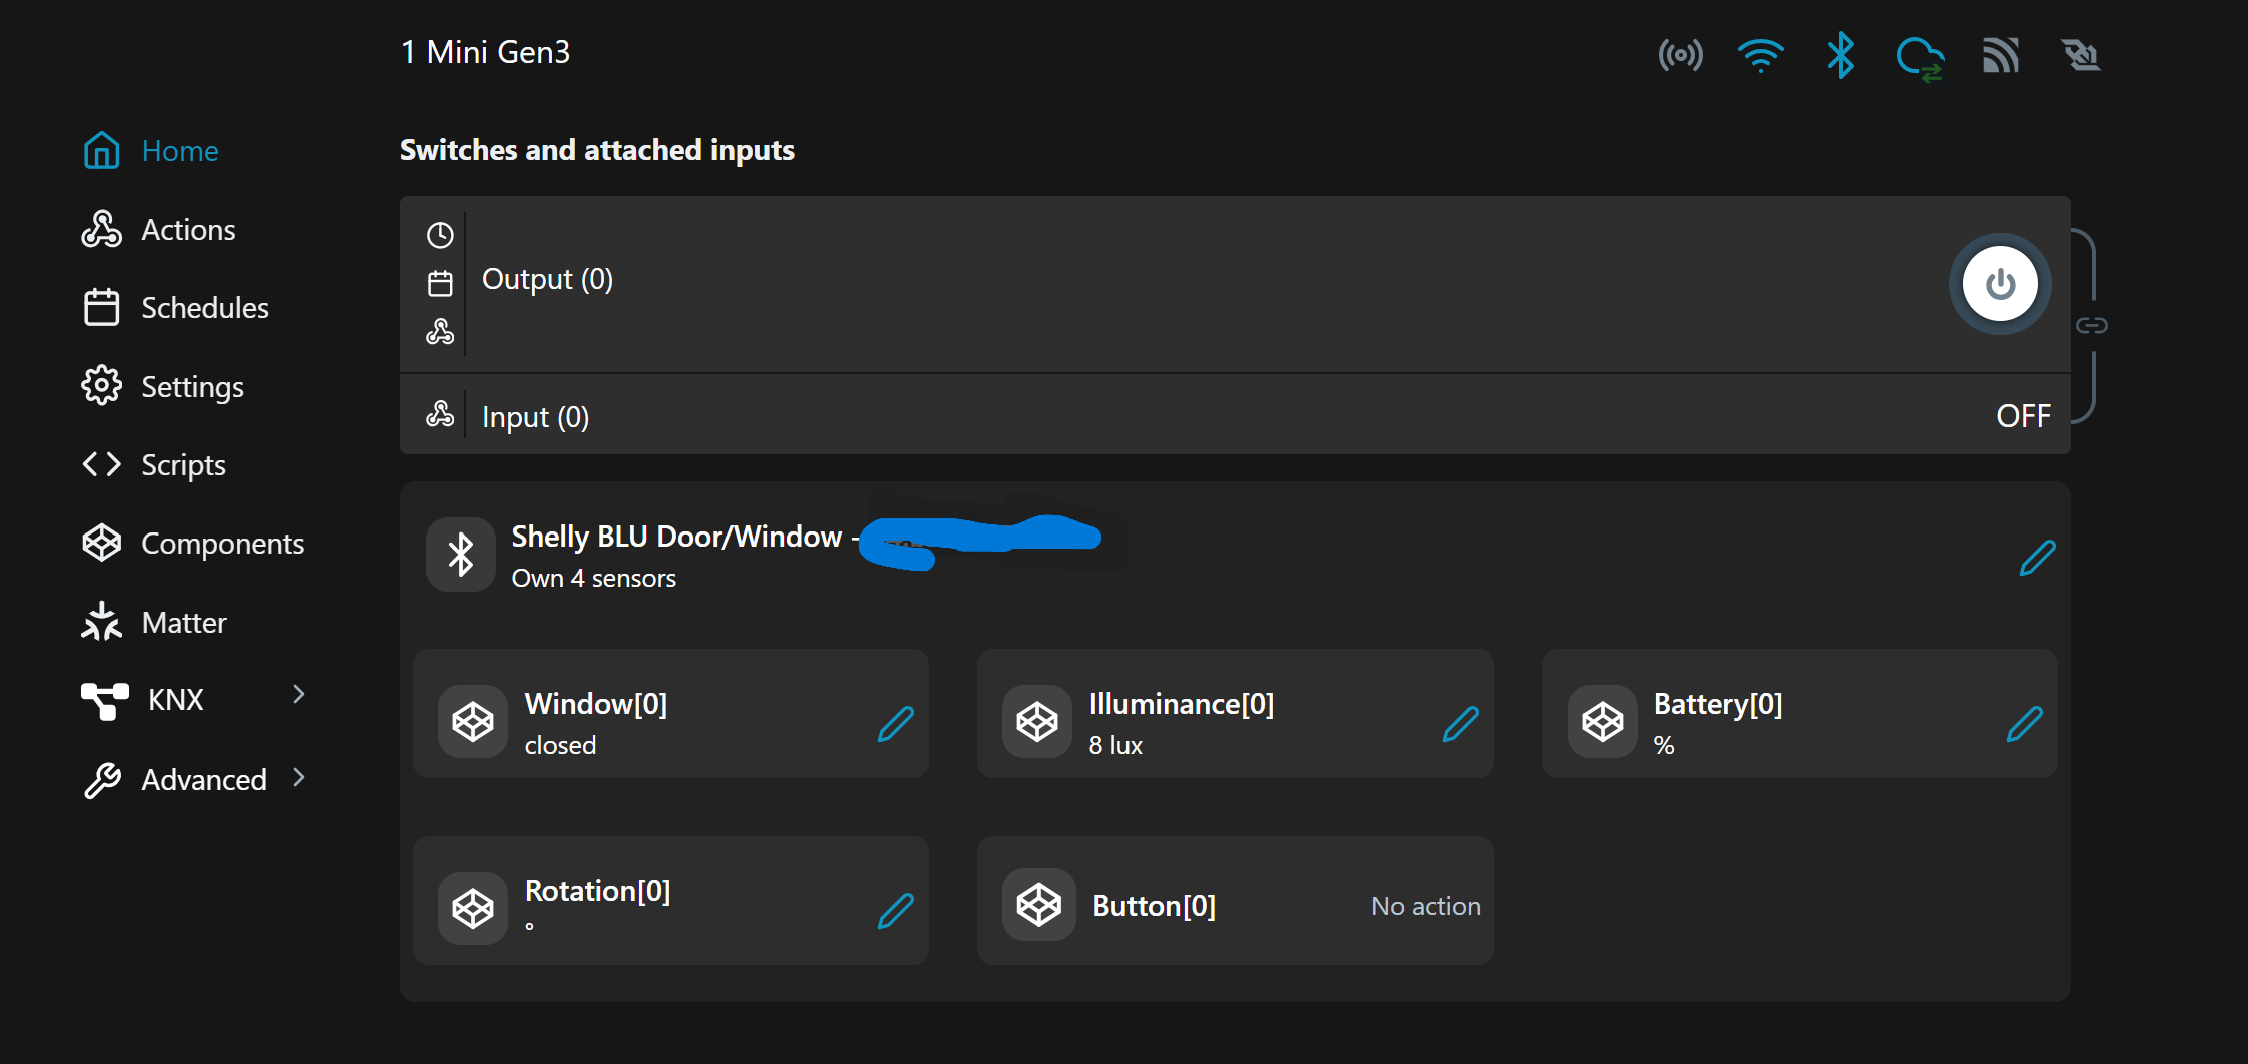Click the Bluetooth status icon in header

[x=1840, y=55]
